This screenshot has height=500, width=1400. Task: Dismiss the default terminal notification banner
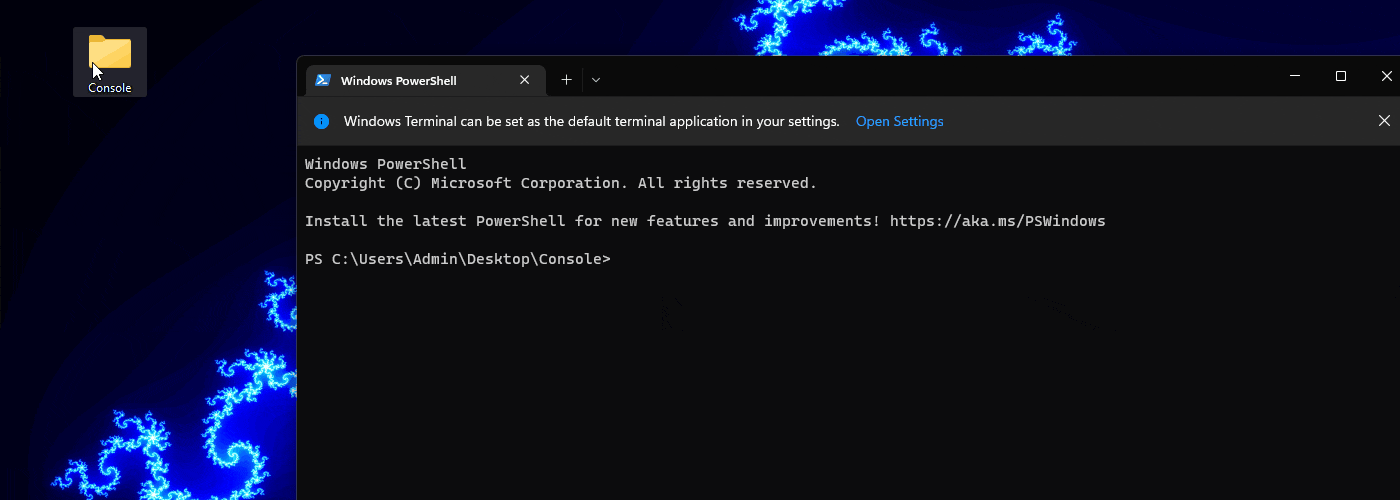point(1384,121)
